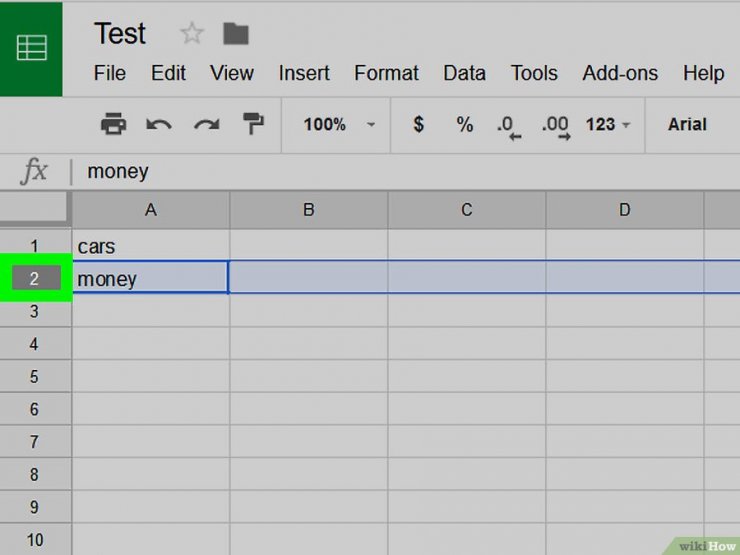Format as percent

465,125
